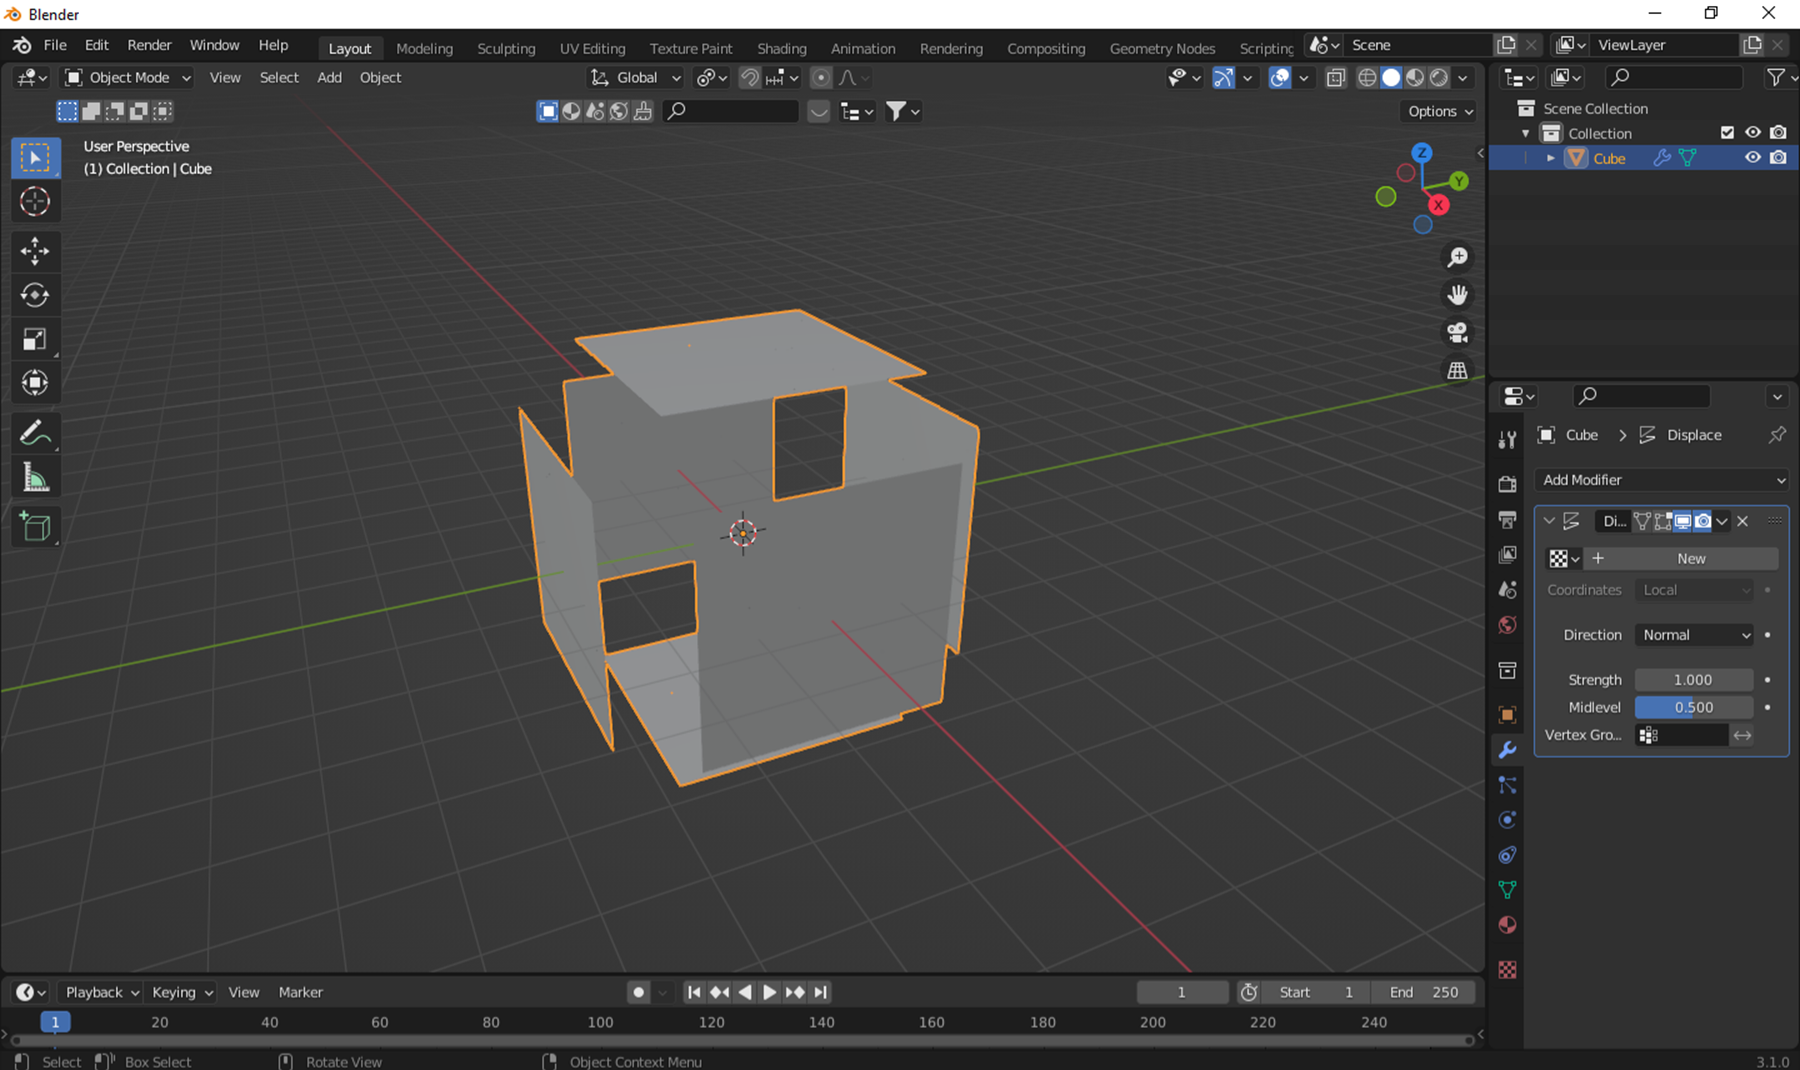Toggle camera view icon
Image resolution: width=1800 pixels, height=1070 pixels.
pos(1458,333)
